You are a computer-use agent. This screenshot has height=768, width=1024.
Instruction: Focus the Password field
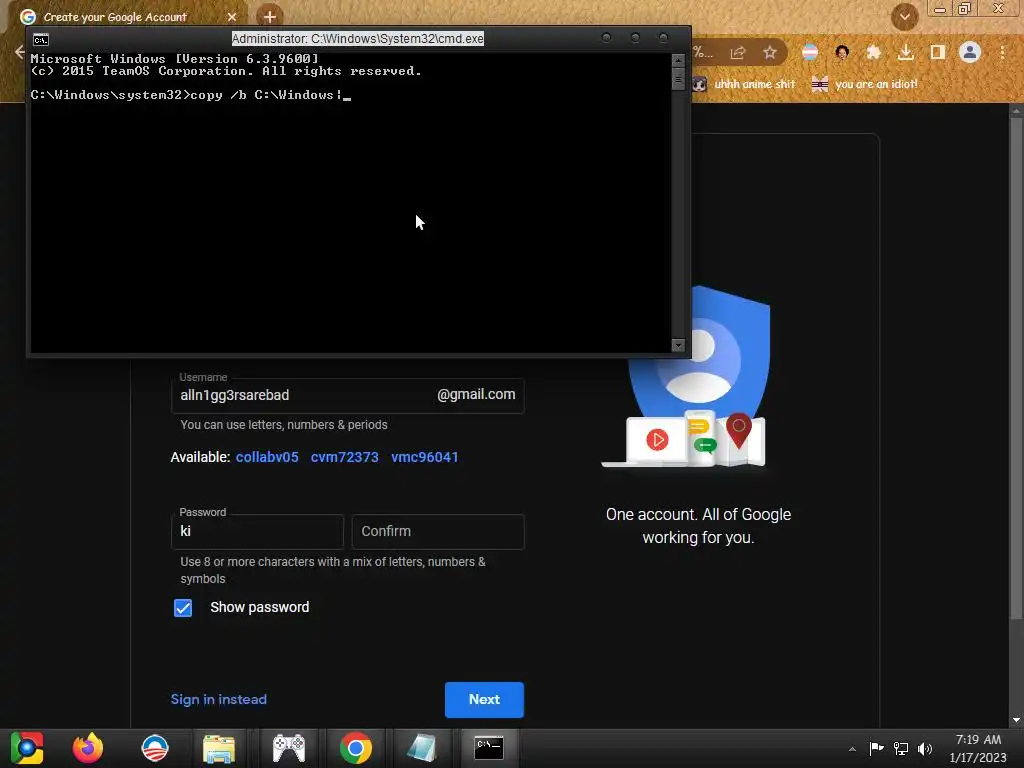coord(257,532)
